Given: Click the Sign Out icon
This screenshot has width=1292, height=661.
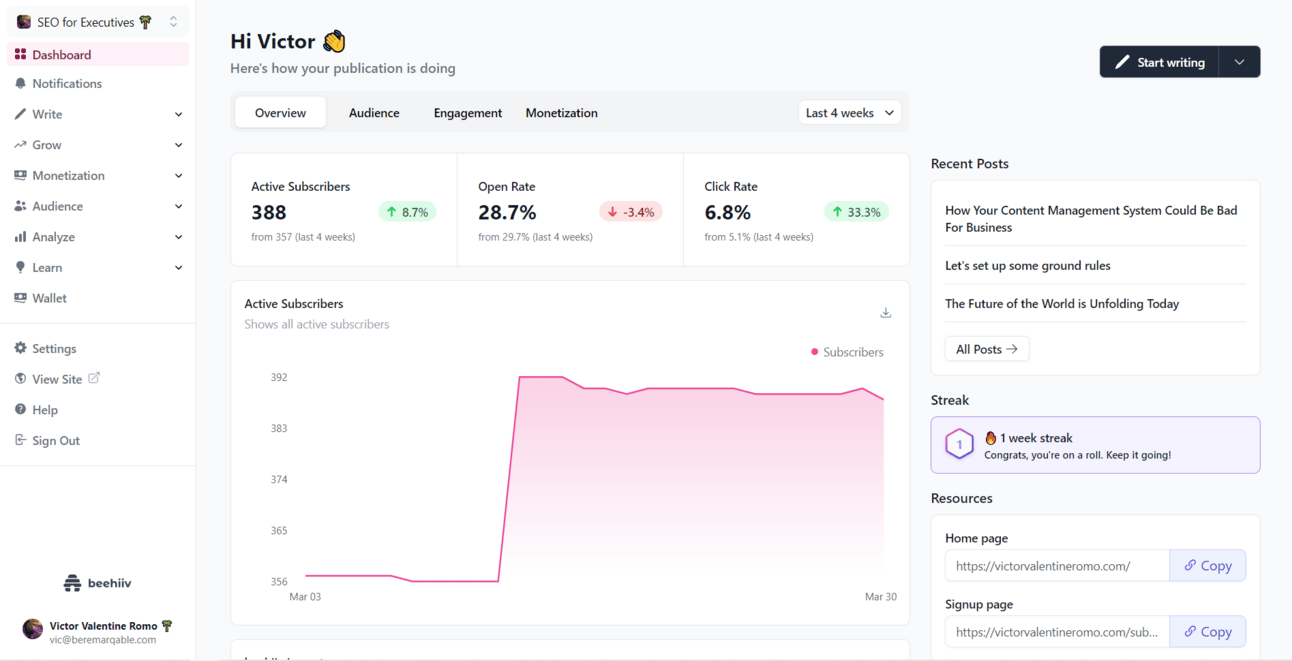Looking at the screenshot, I should [20, 440].
